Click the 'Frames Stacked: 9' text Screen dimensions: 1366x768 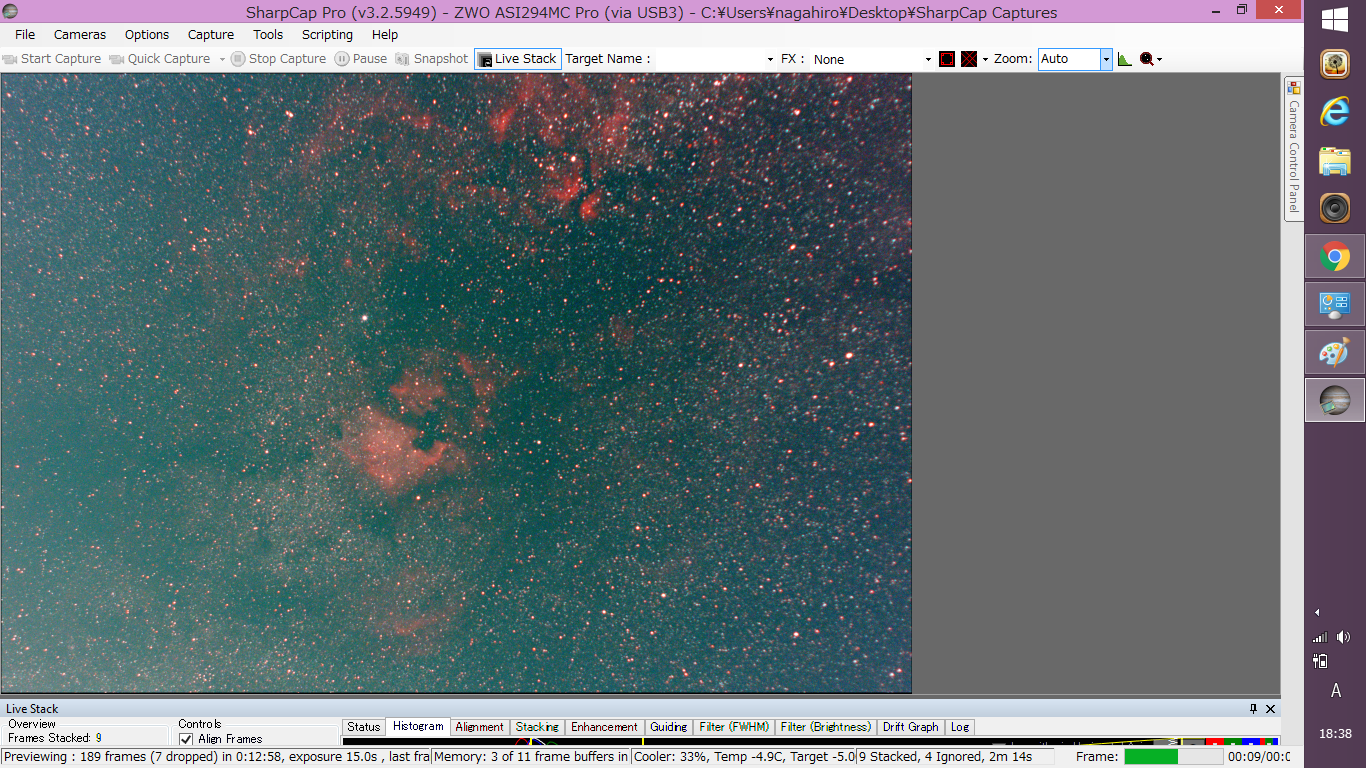click(x=55, y=738)
